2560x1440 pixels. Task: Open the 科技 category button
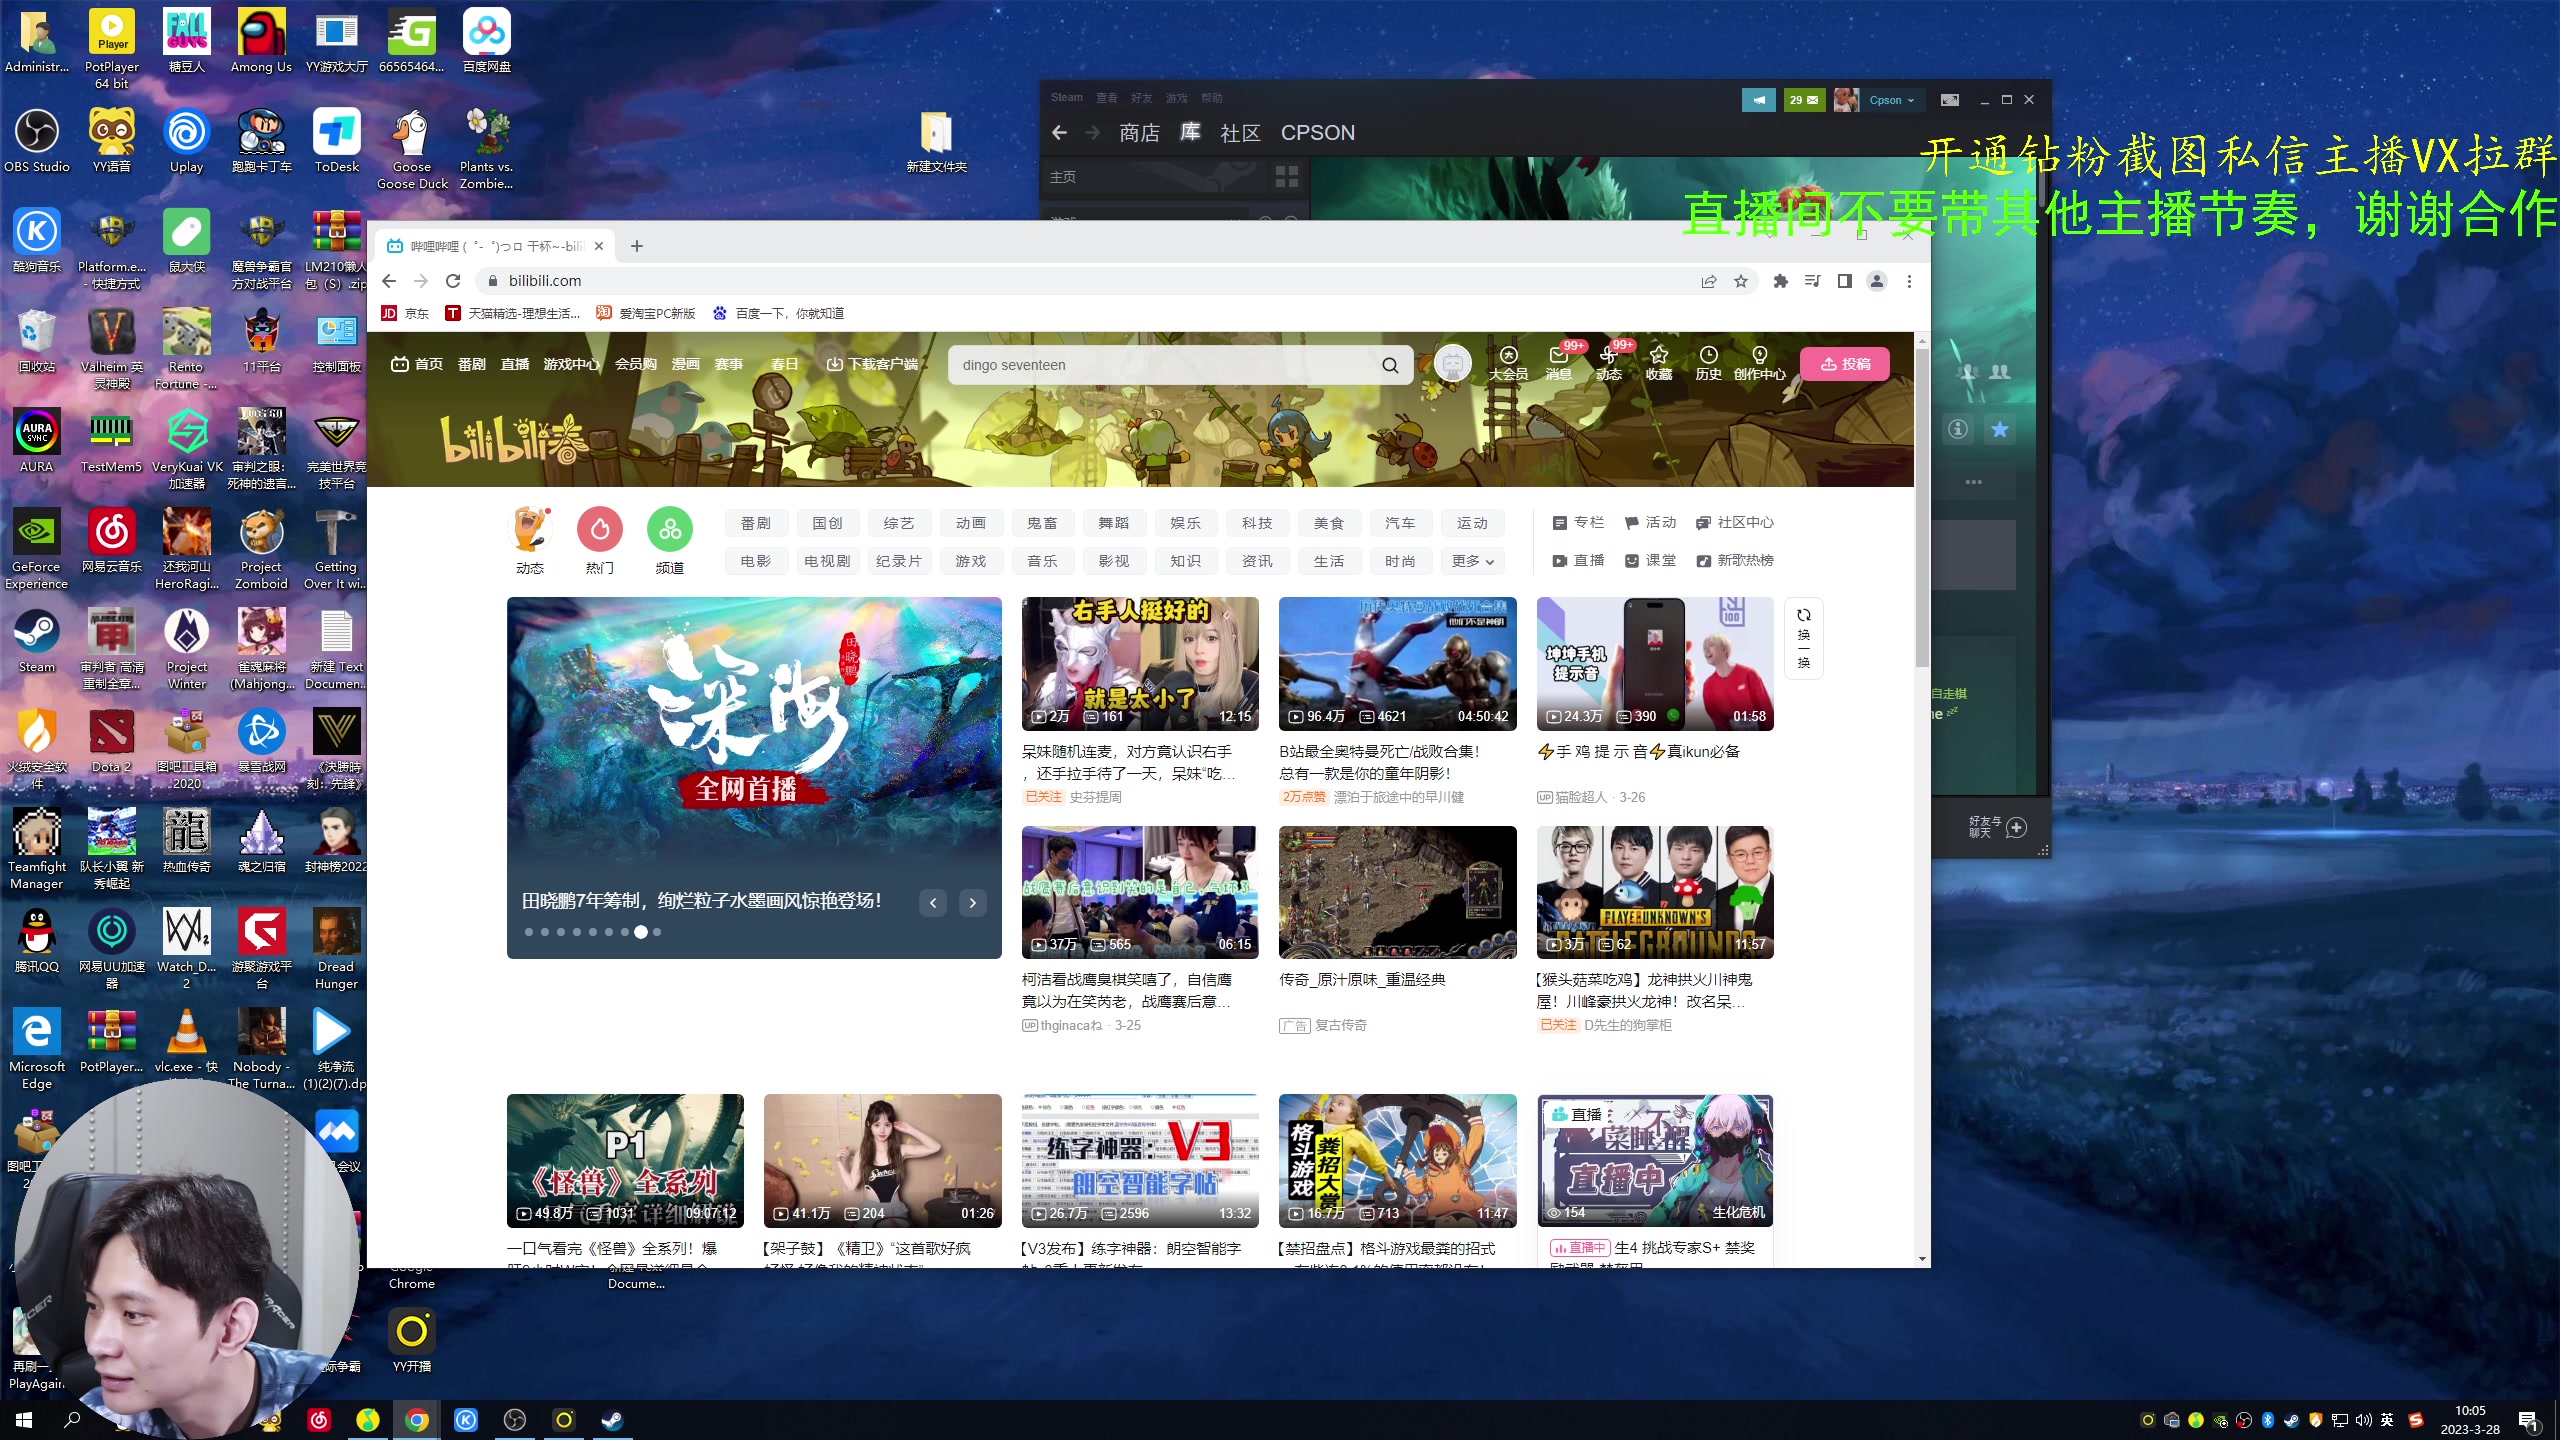click(1257, 523)
